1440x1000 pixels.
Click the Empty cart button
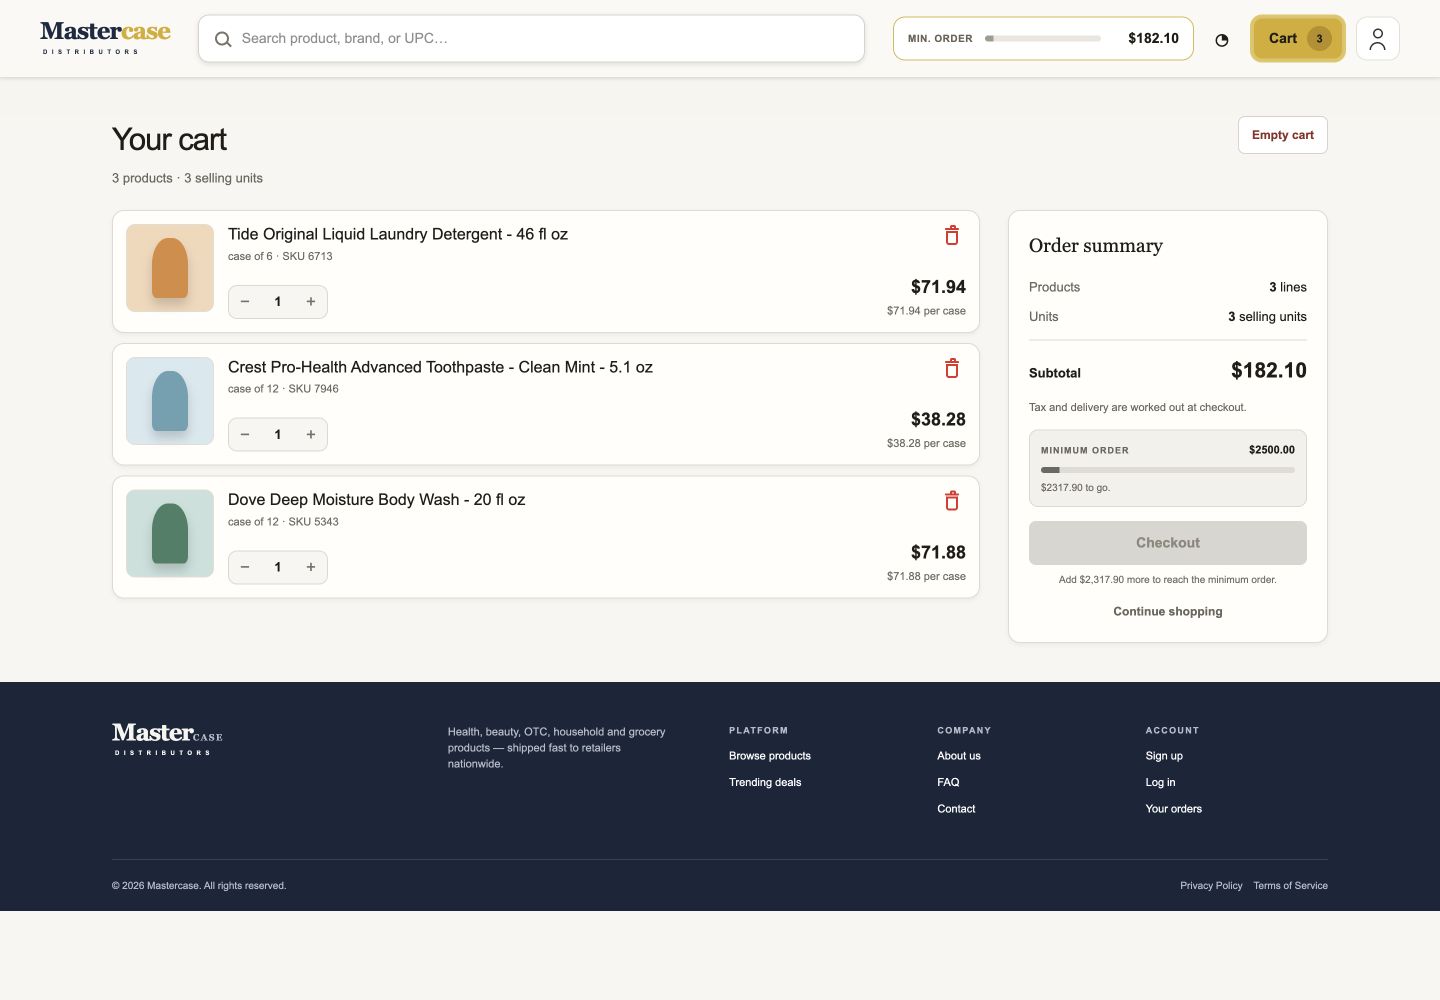pyautogui.click(x=1283, y=135)
